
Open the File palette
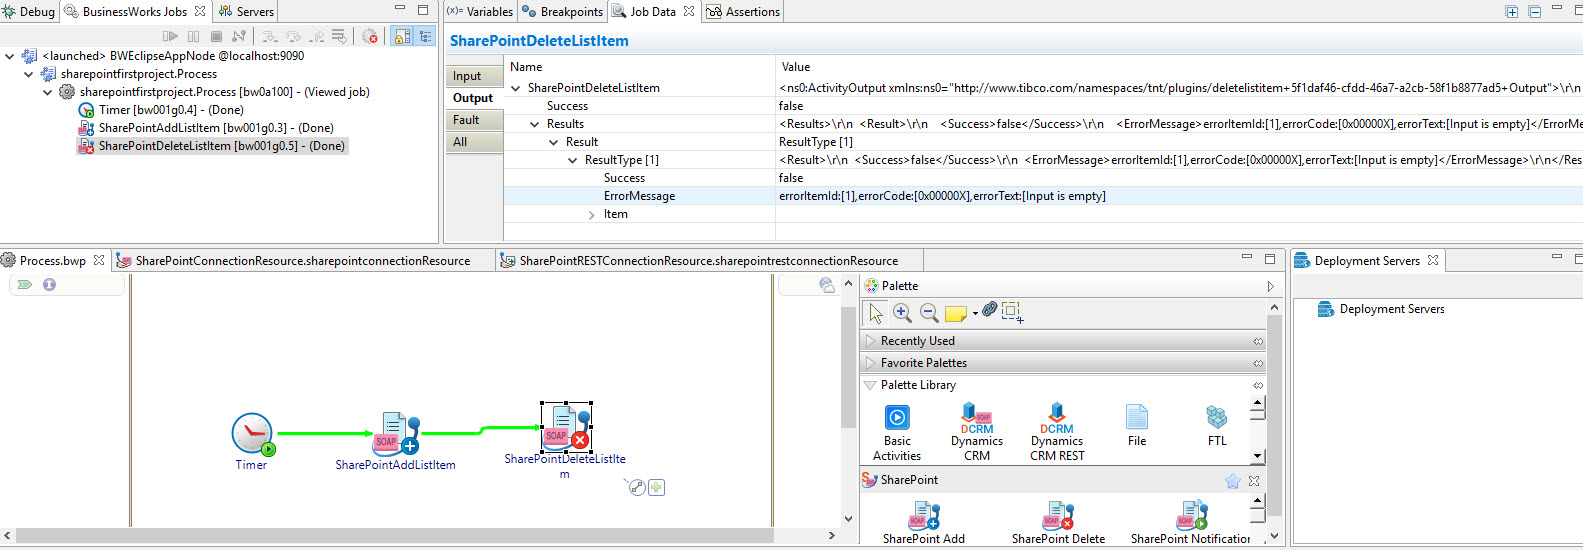point(1137,425)
